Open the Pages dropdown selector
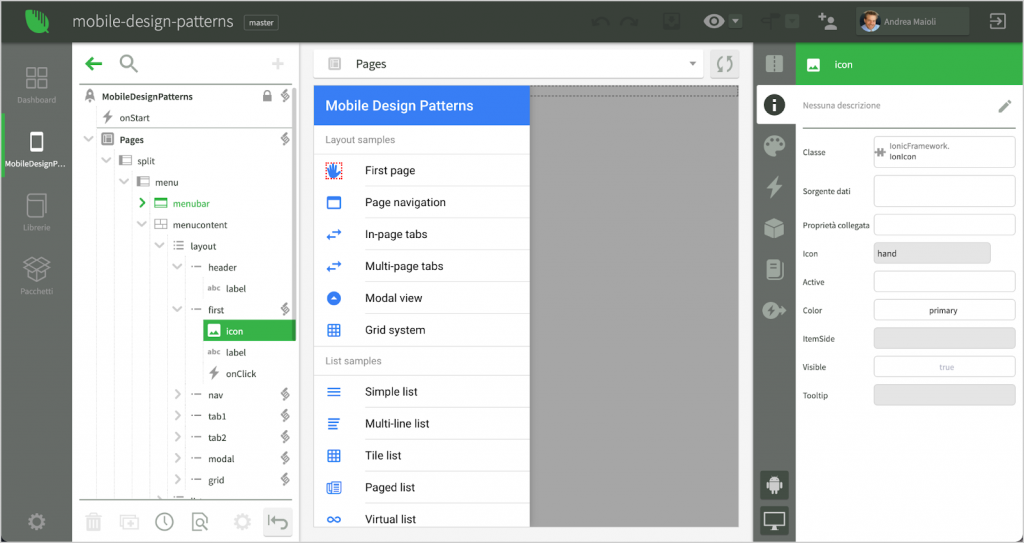This screenshot has width=1024, height=543. 508,64
